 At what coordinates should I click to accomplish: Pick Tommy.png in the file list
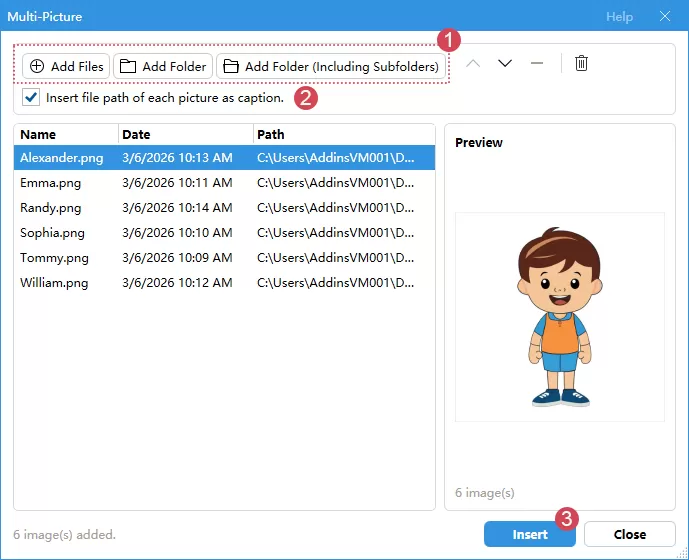[225, 258]
